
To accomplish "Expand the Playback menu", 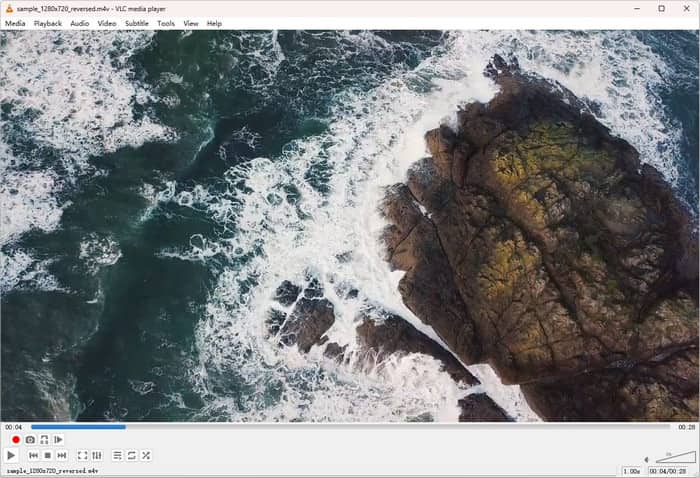I will tap(47, 23).
